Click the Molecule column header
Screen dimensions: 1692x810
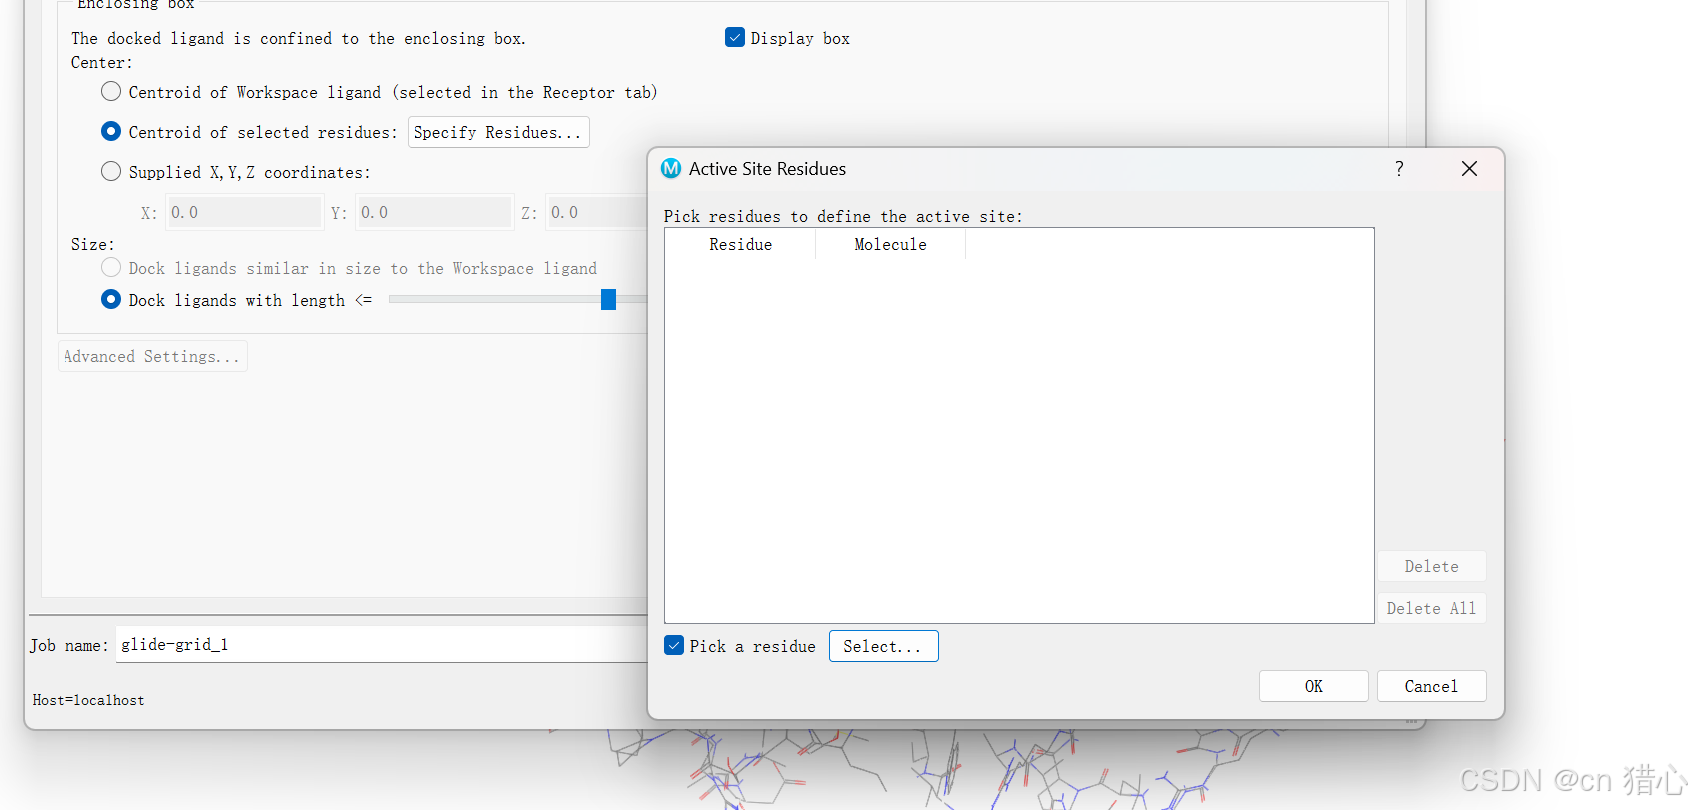[890, 244]
